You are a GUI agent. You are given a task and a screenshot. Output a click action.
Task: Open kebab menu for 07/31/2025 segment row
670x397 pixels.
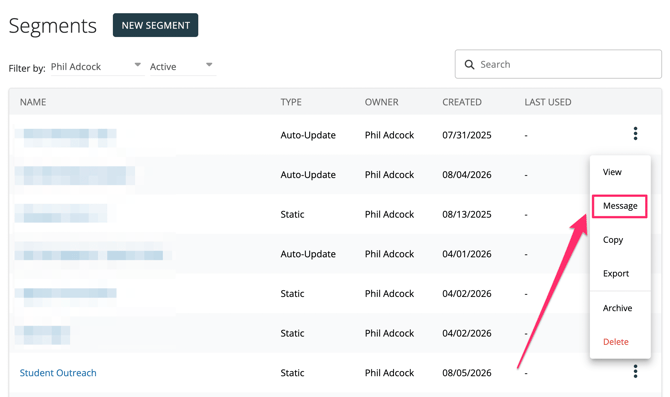[x=635, y=133]
